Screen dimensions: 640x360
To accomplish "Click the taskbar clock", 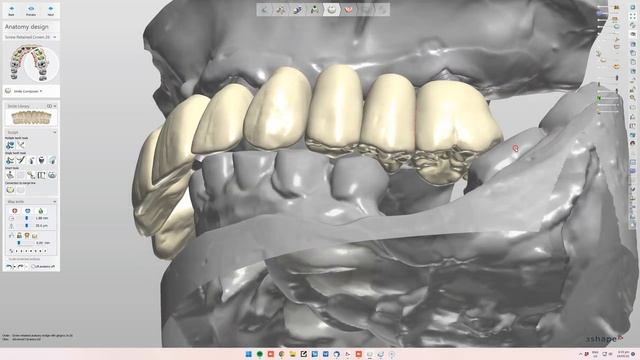I will (623, 354).
